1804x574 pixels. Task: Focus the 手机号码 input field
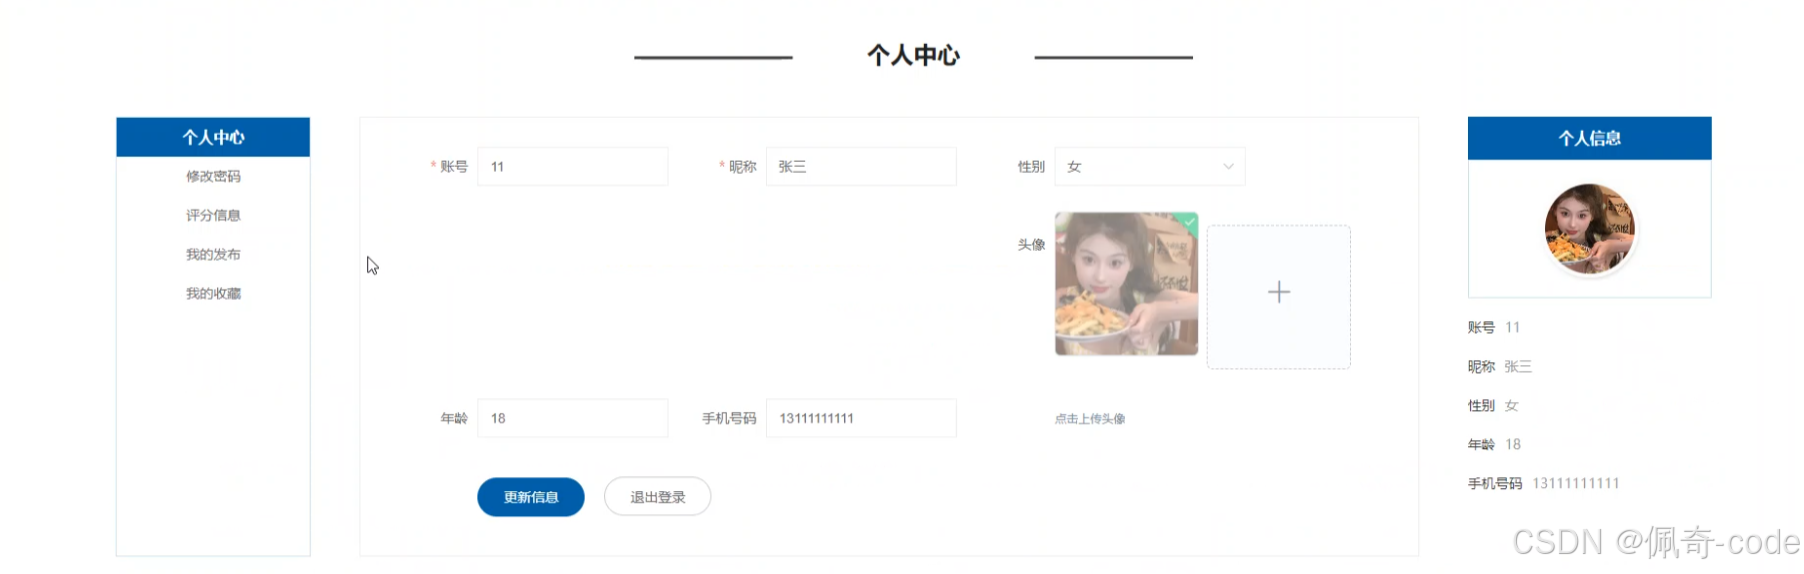(x=861, y=418)
